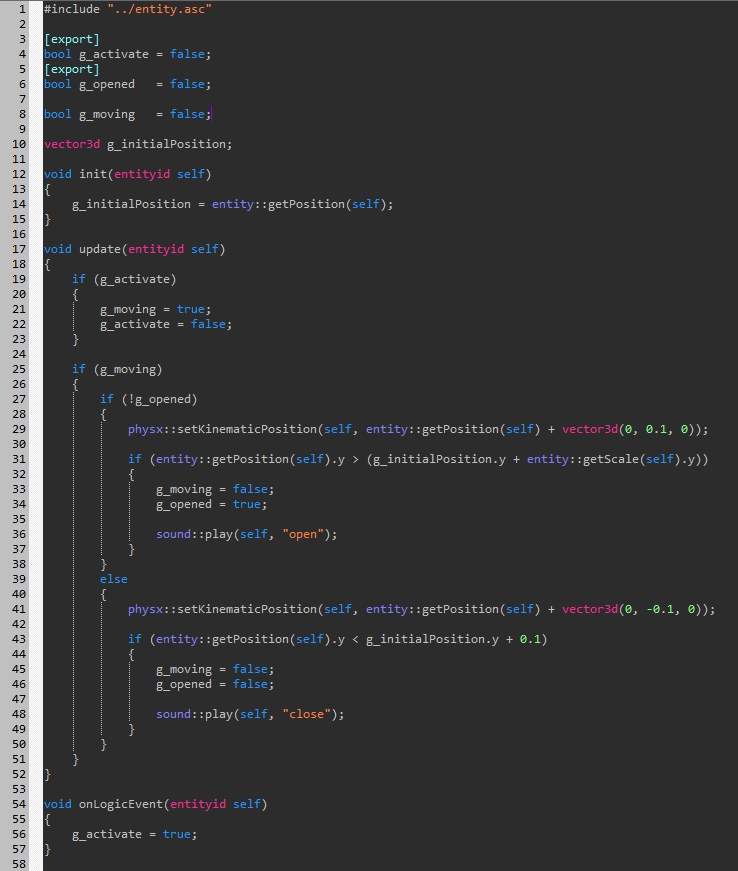Click the #include "../entity.asc" line
Viewport: 738px width, 871px height.
[x=128, y=9]
